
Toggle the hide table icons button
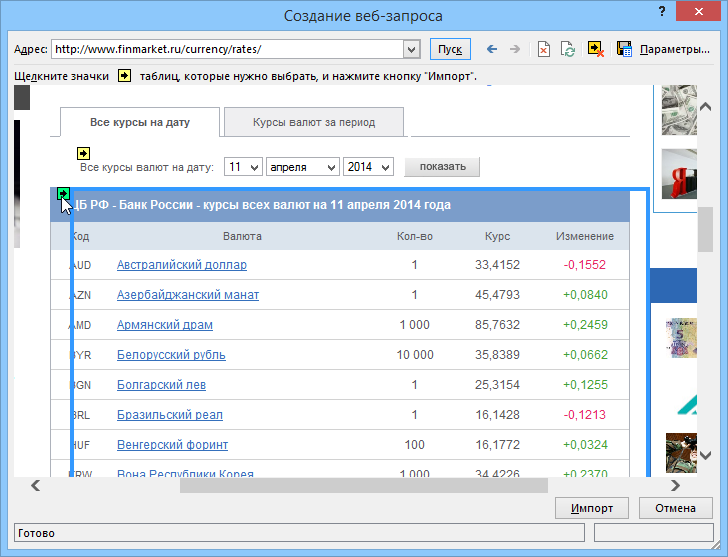coord(595,49)
